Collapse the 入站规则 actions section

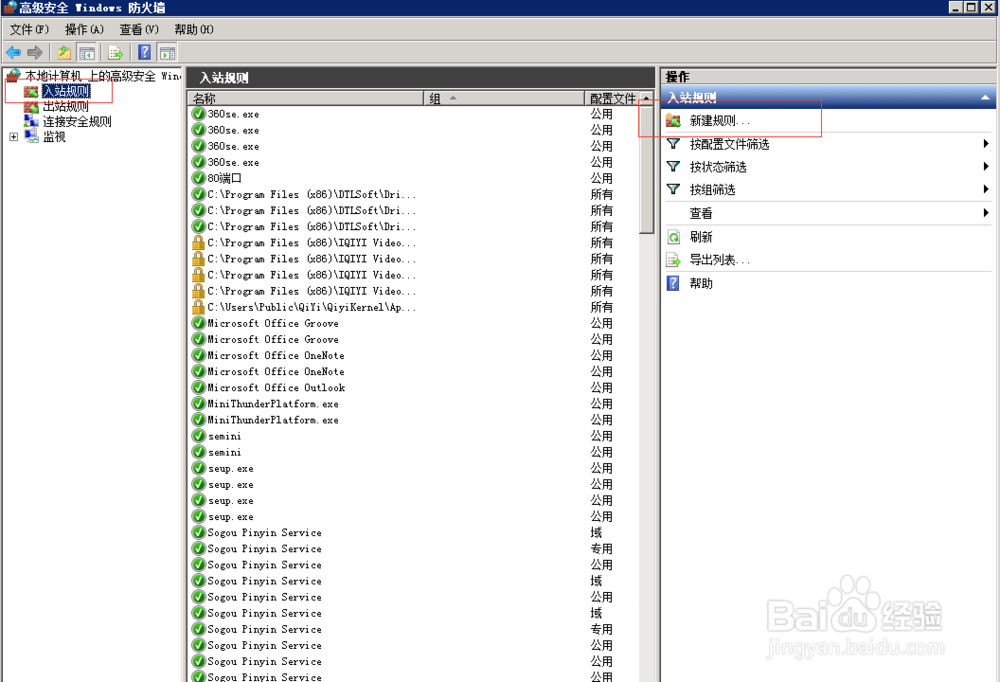point(985,98)
